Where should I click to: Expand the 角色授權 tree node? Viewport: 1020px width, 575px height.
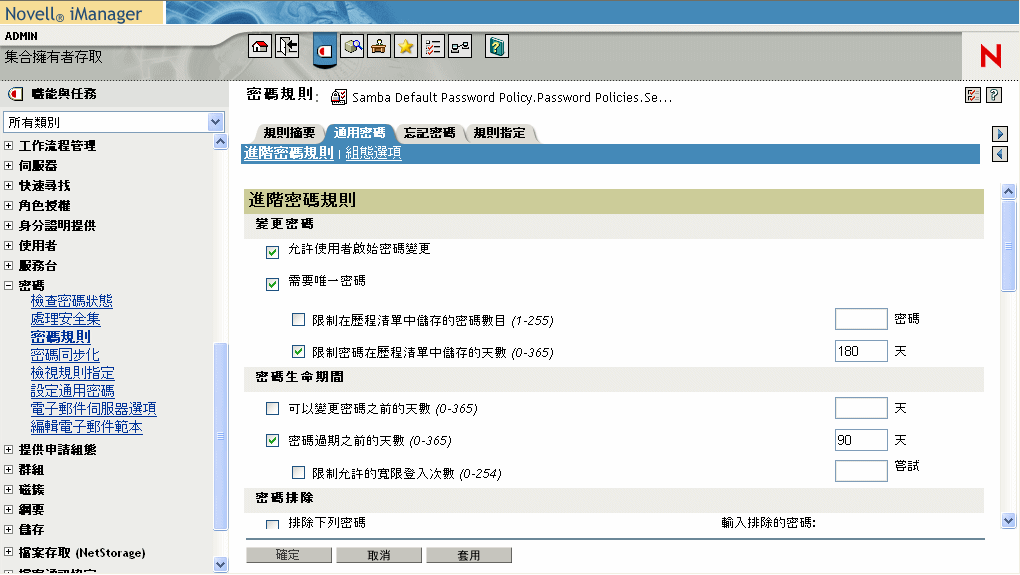coord(8,206)
